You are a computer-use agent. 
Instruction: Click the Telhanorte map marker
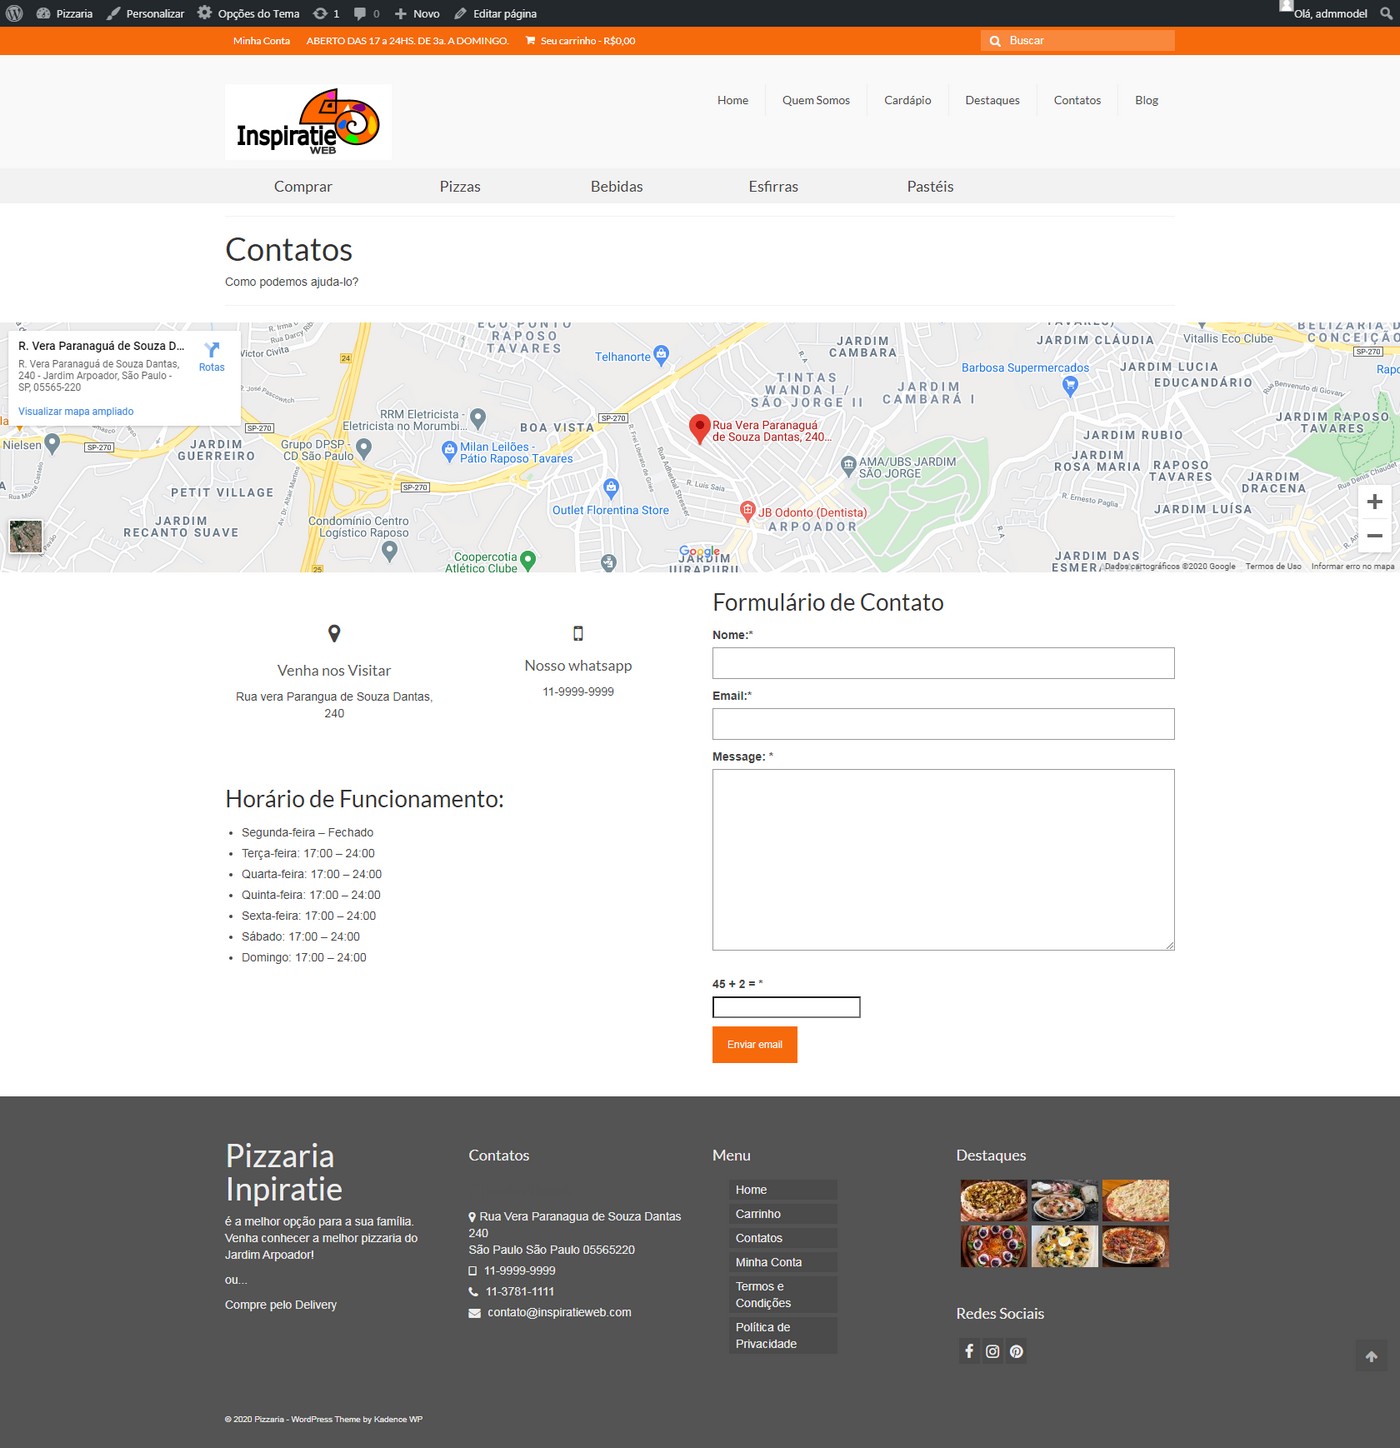pos(661,355)
